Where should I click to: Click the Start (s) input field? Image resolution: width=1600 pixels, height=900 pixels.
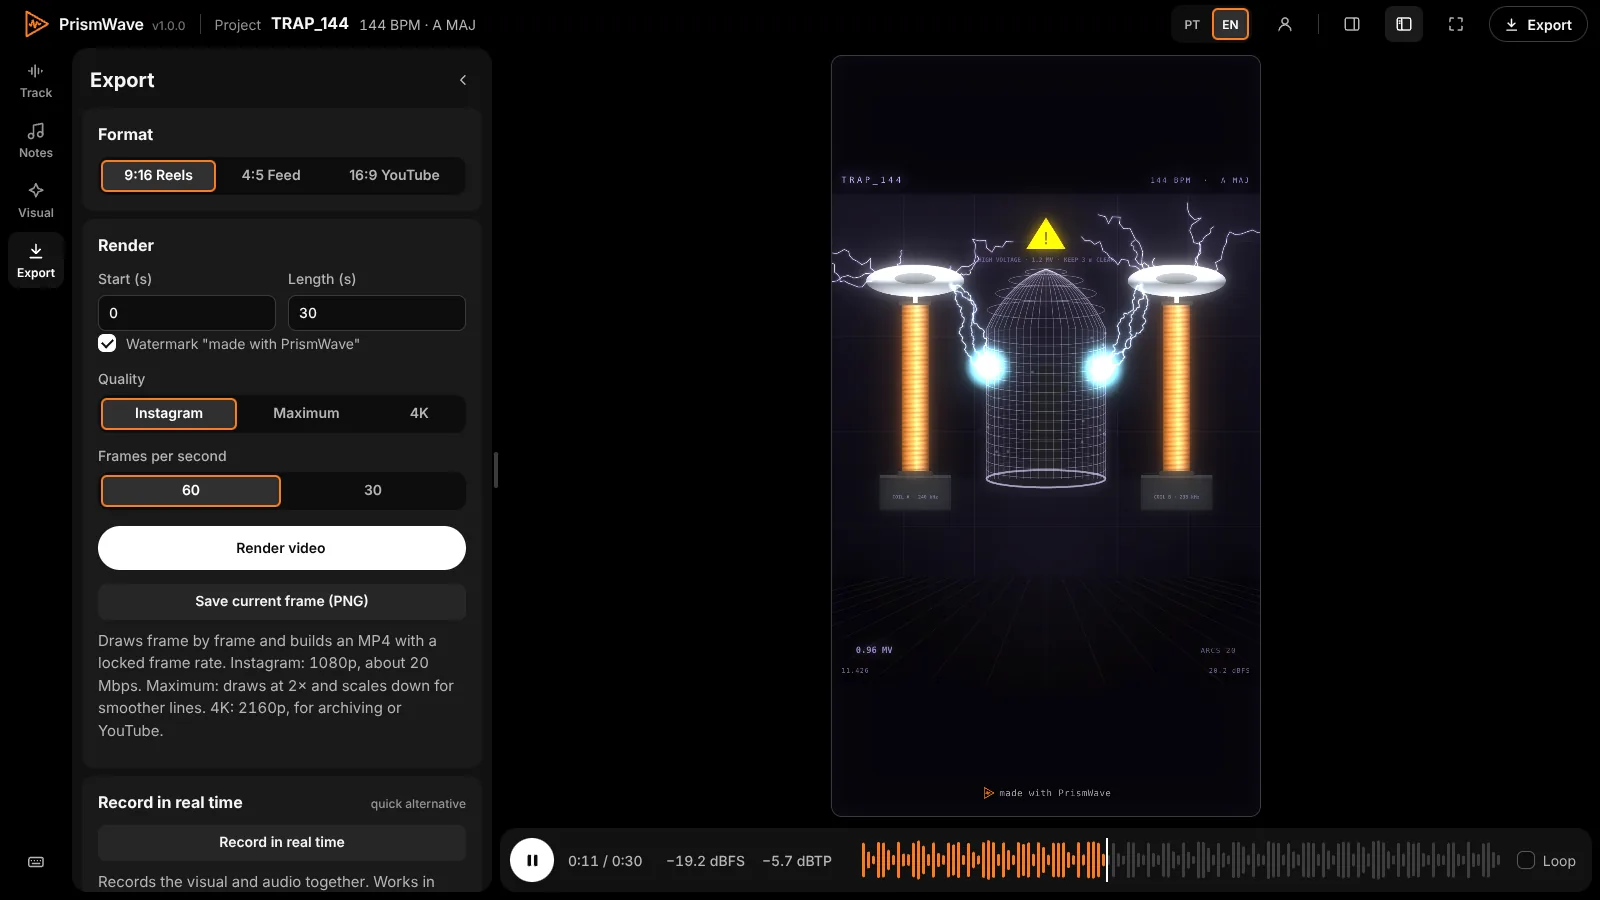(187, 313)
